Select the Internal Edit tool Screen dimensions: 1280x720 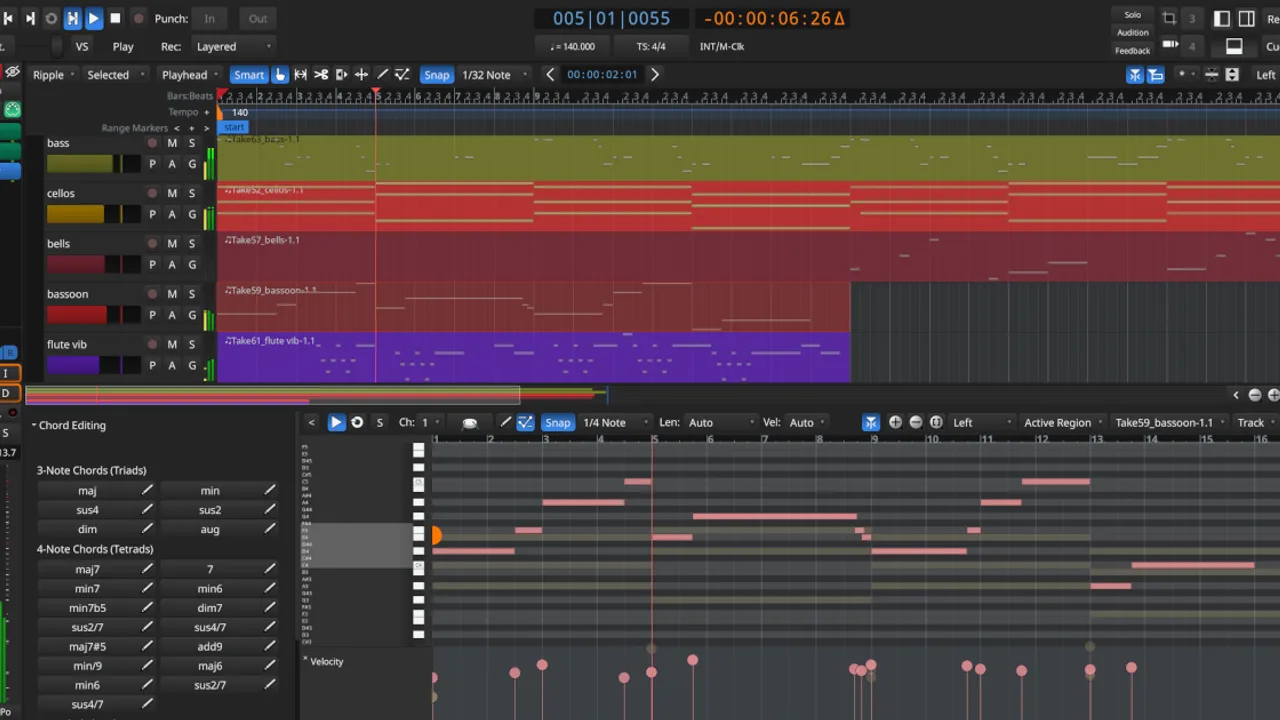[x=402, y=74]
